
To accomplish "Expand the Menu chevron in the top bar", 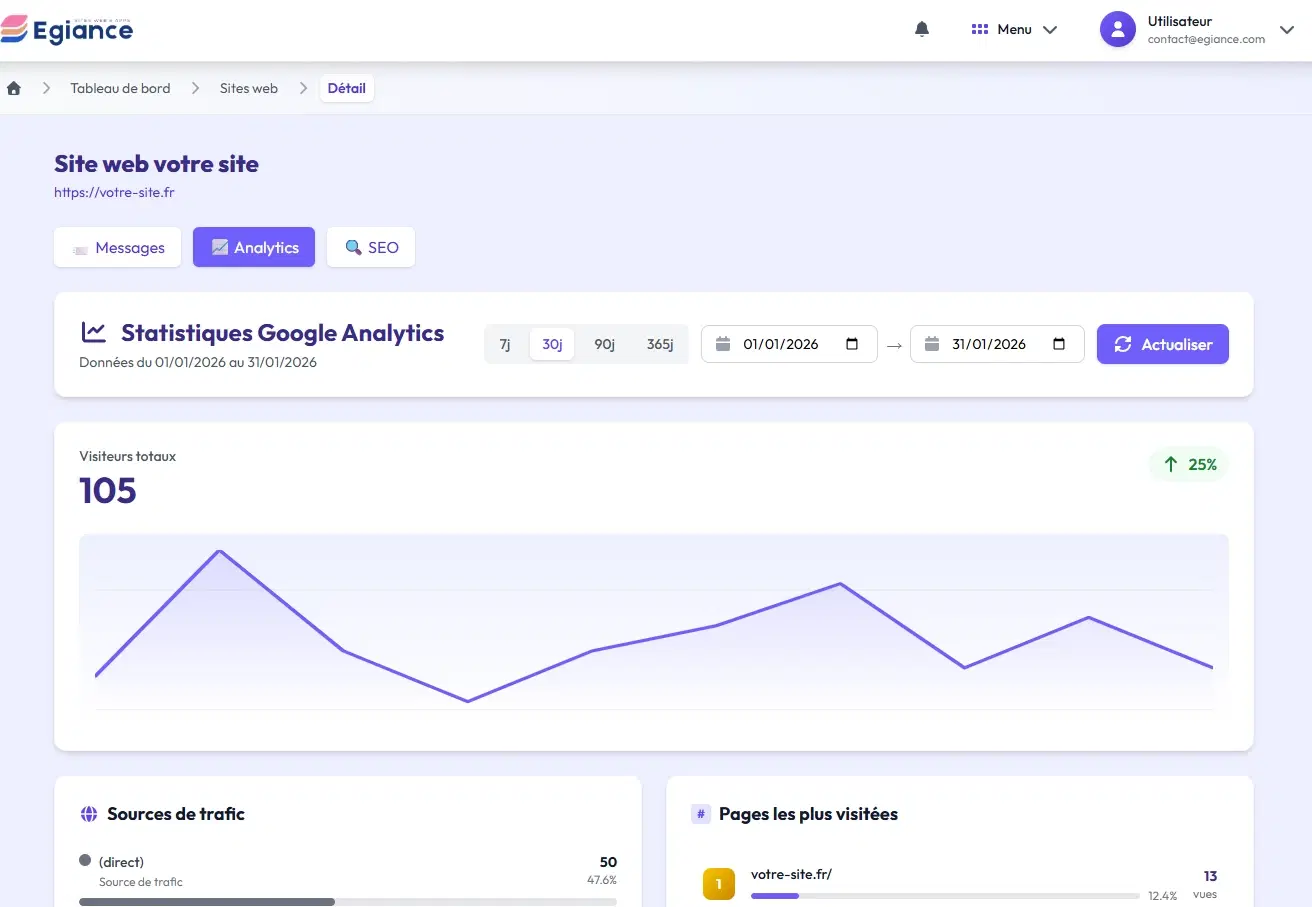I will pyautogui.click(x=1050, y=29).
